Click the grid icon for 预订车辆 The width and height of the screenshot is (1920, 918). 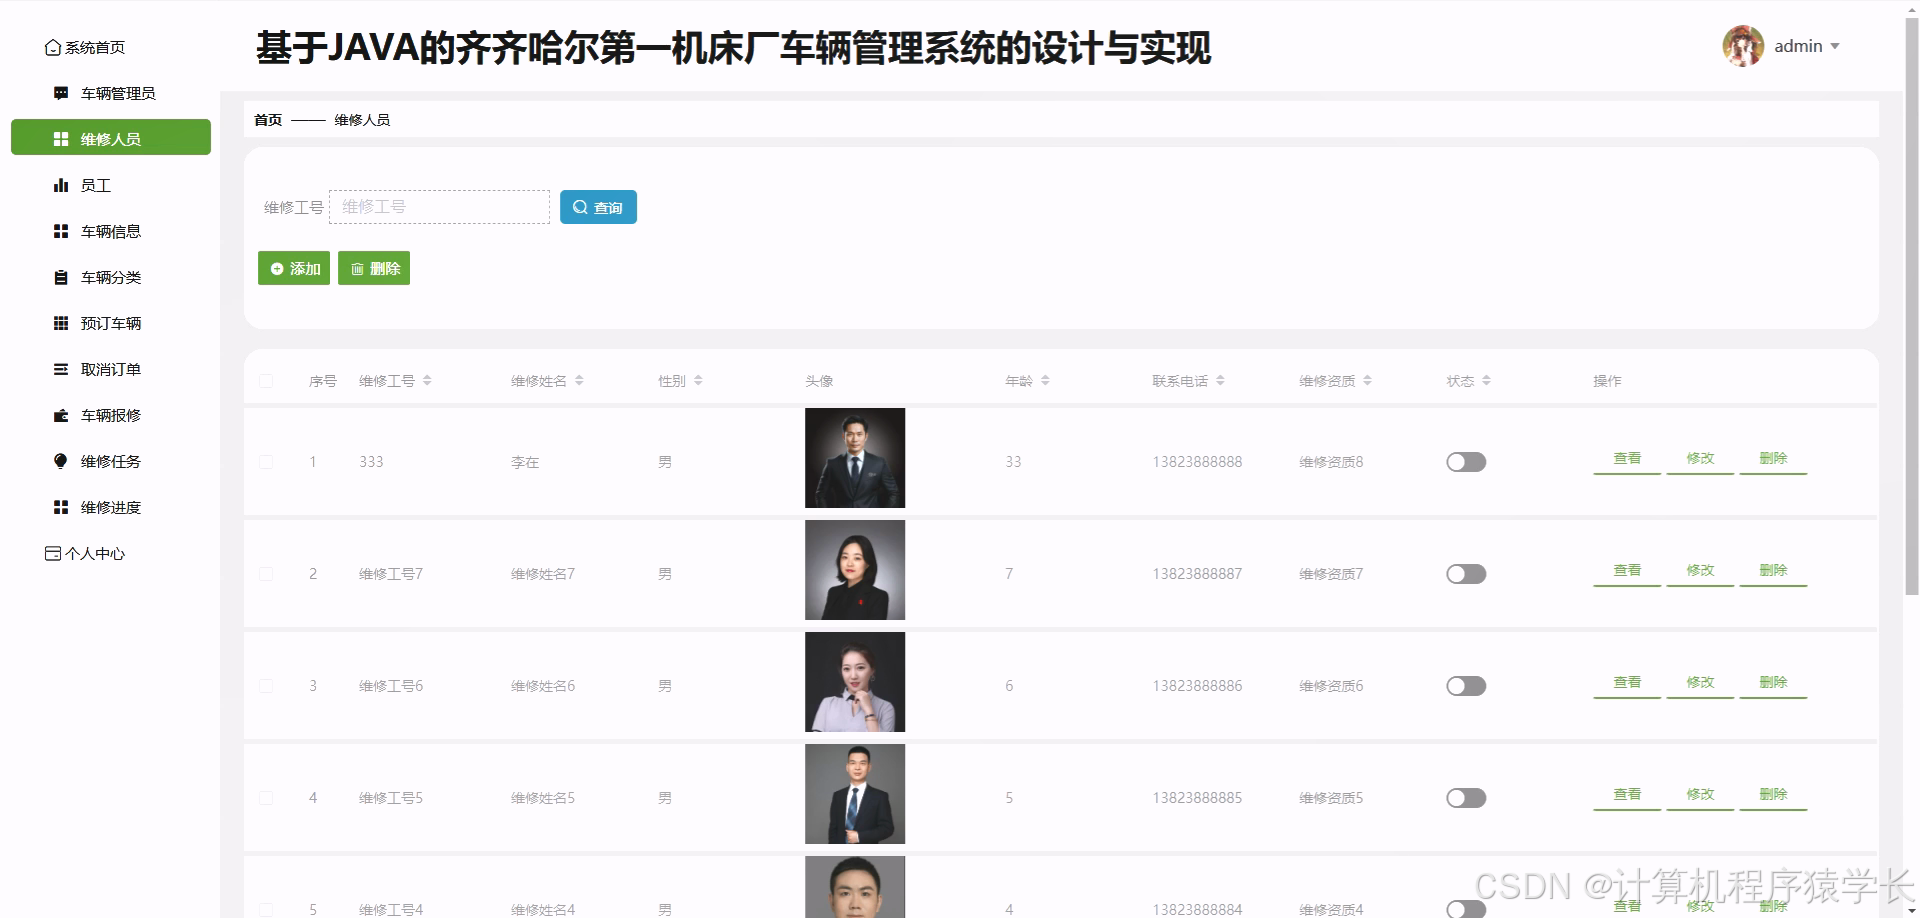tap(61, 323)
